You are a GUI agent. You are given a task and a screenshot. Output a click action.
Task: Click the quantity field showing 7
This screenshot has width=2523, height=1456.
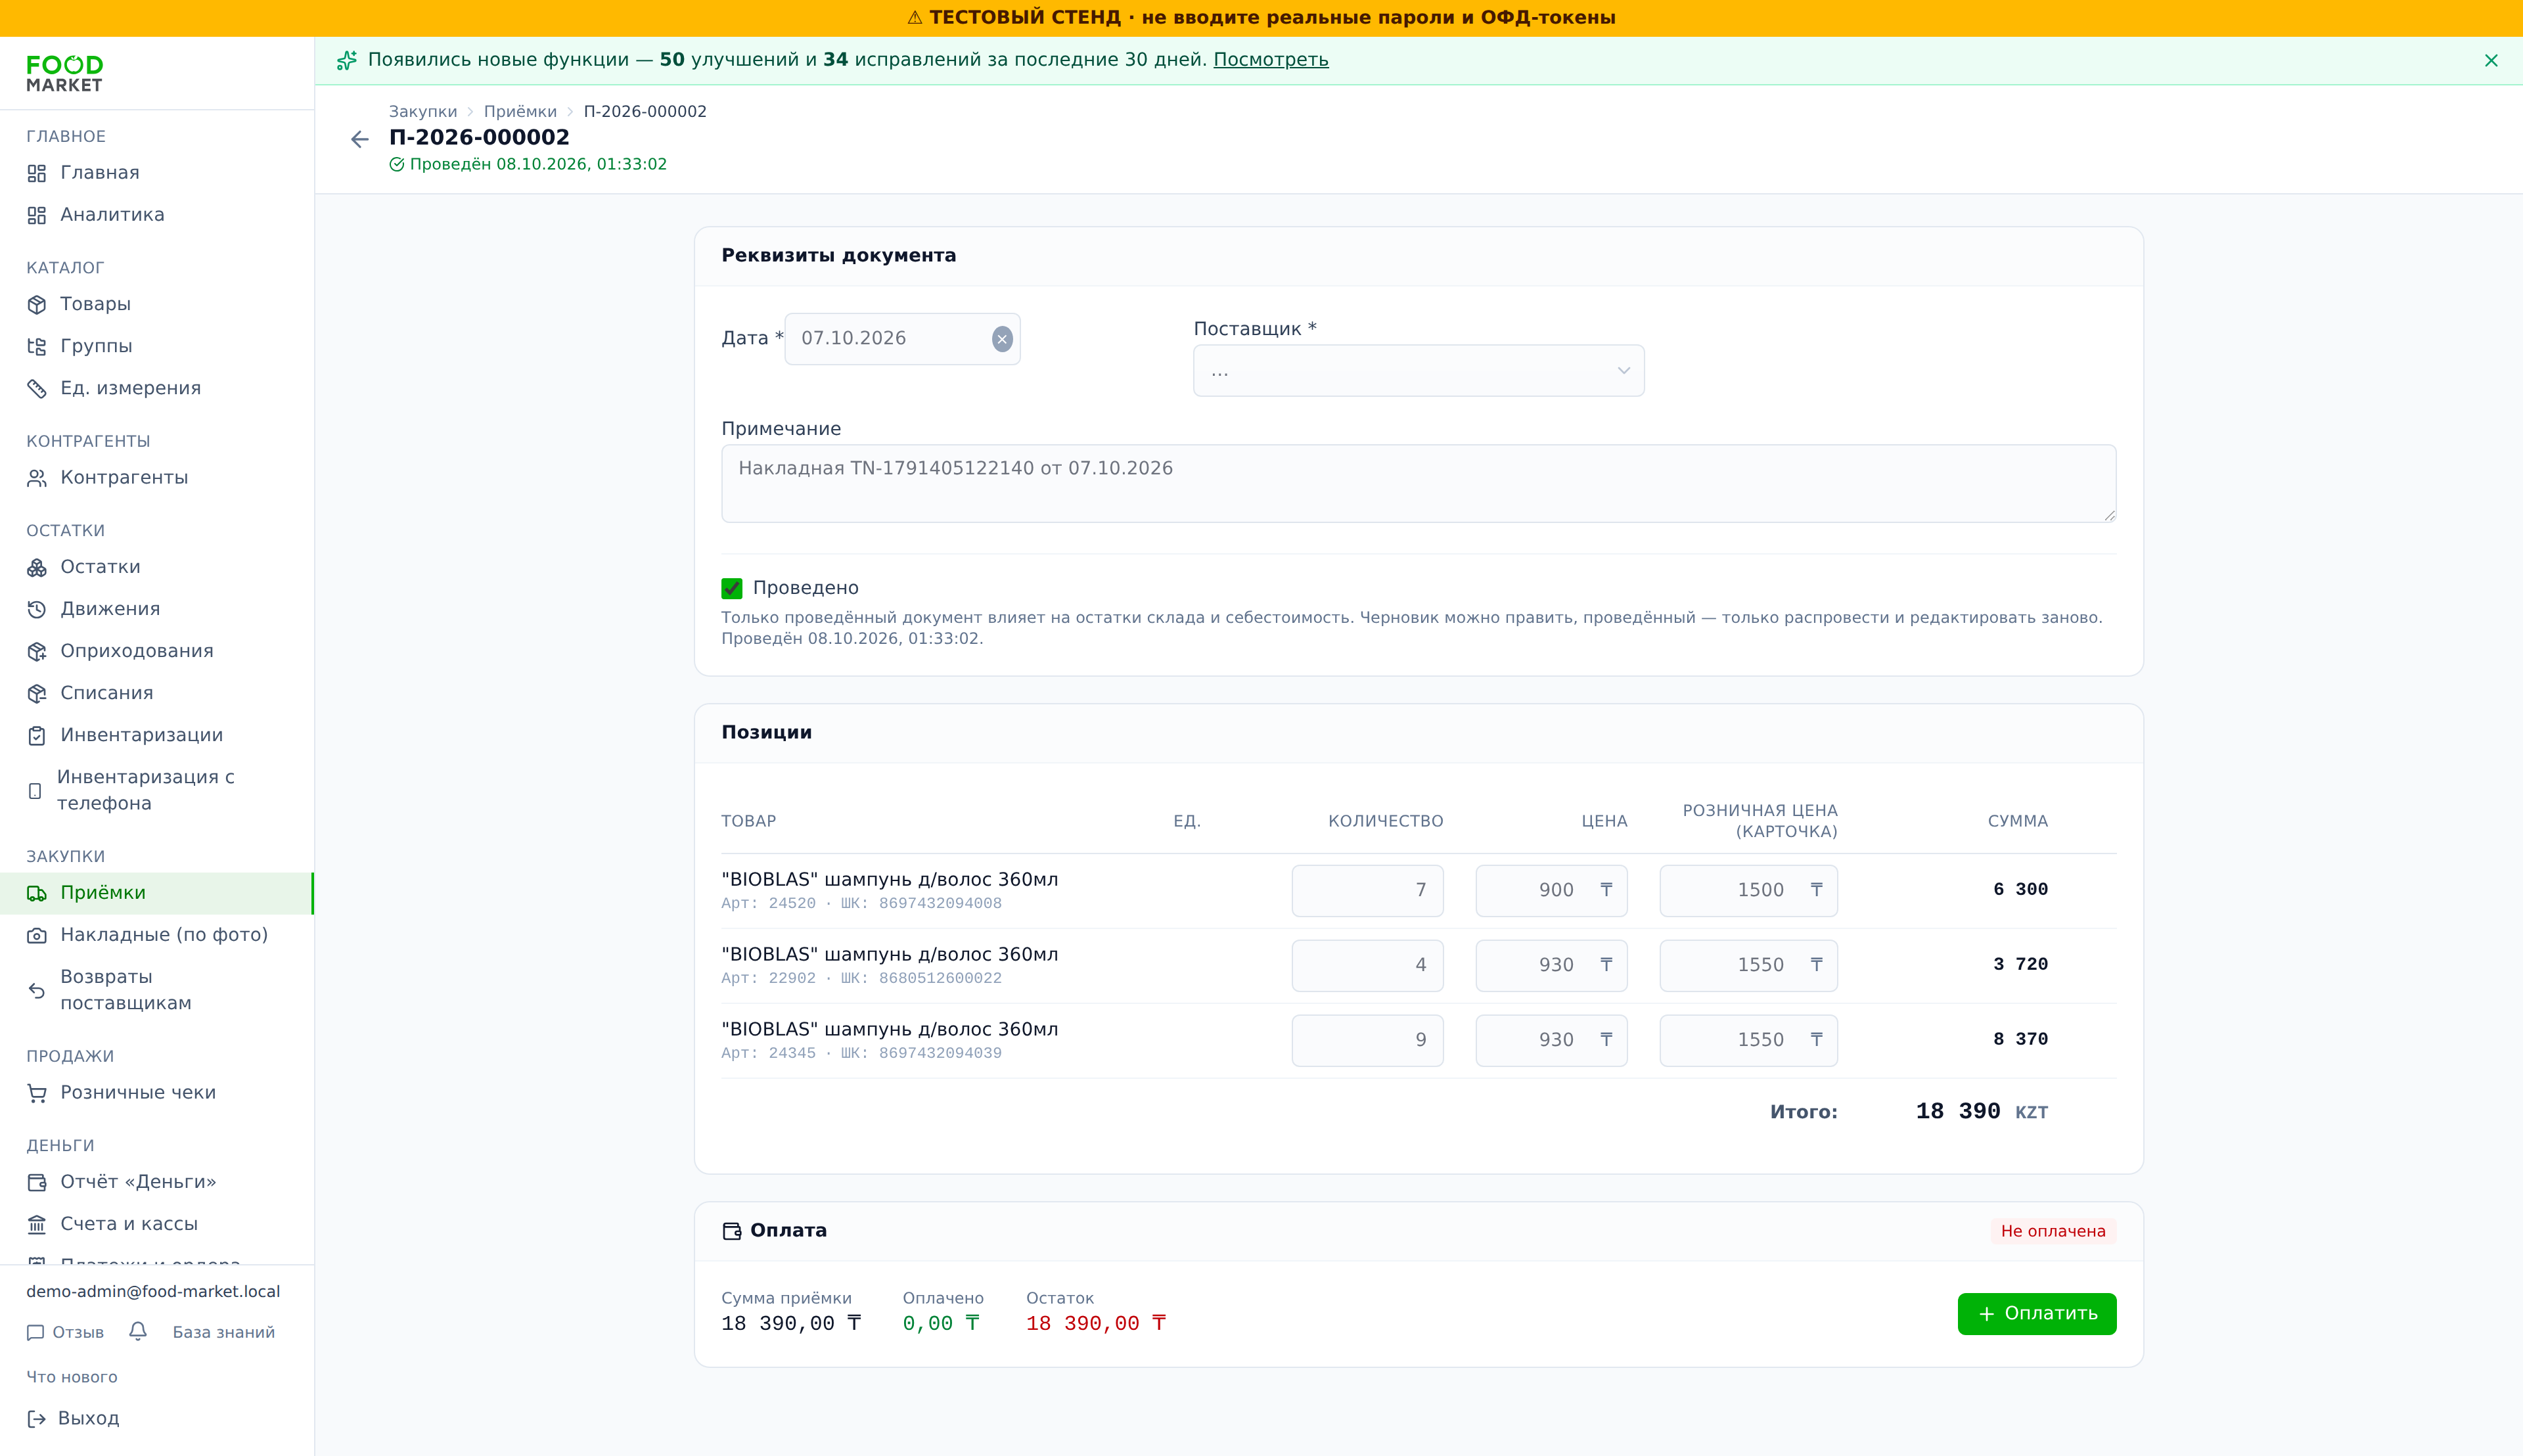click(1367, 890)
